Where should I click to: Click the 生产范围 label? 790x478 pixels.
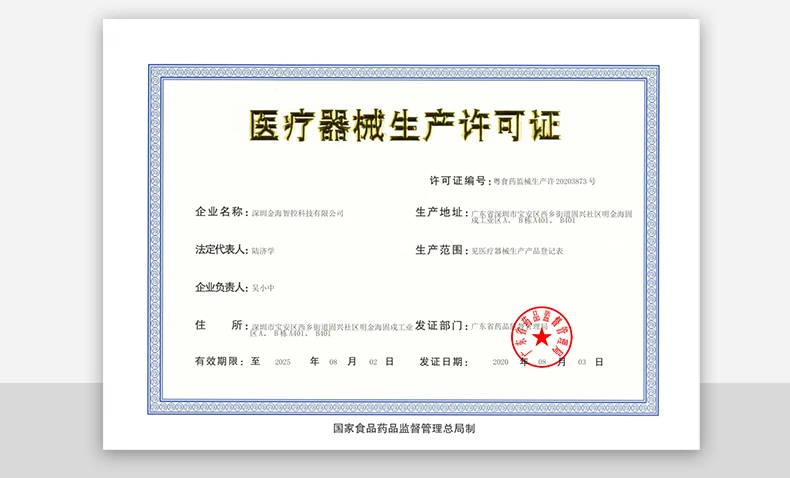pyautogui.click(x=440, y=250)
